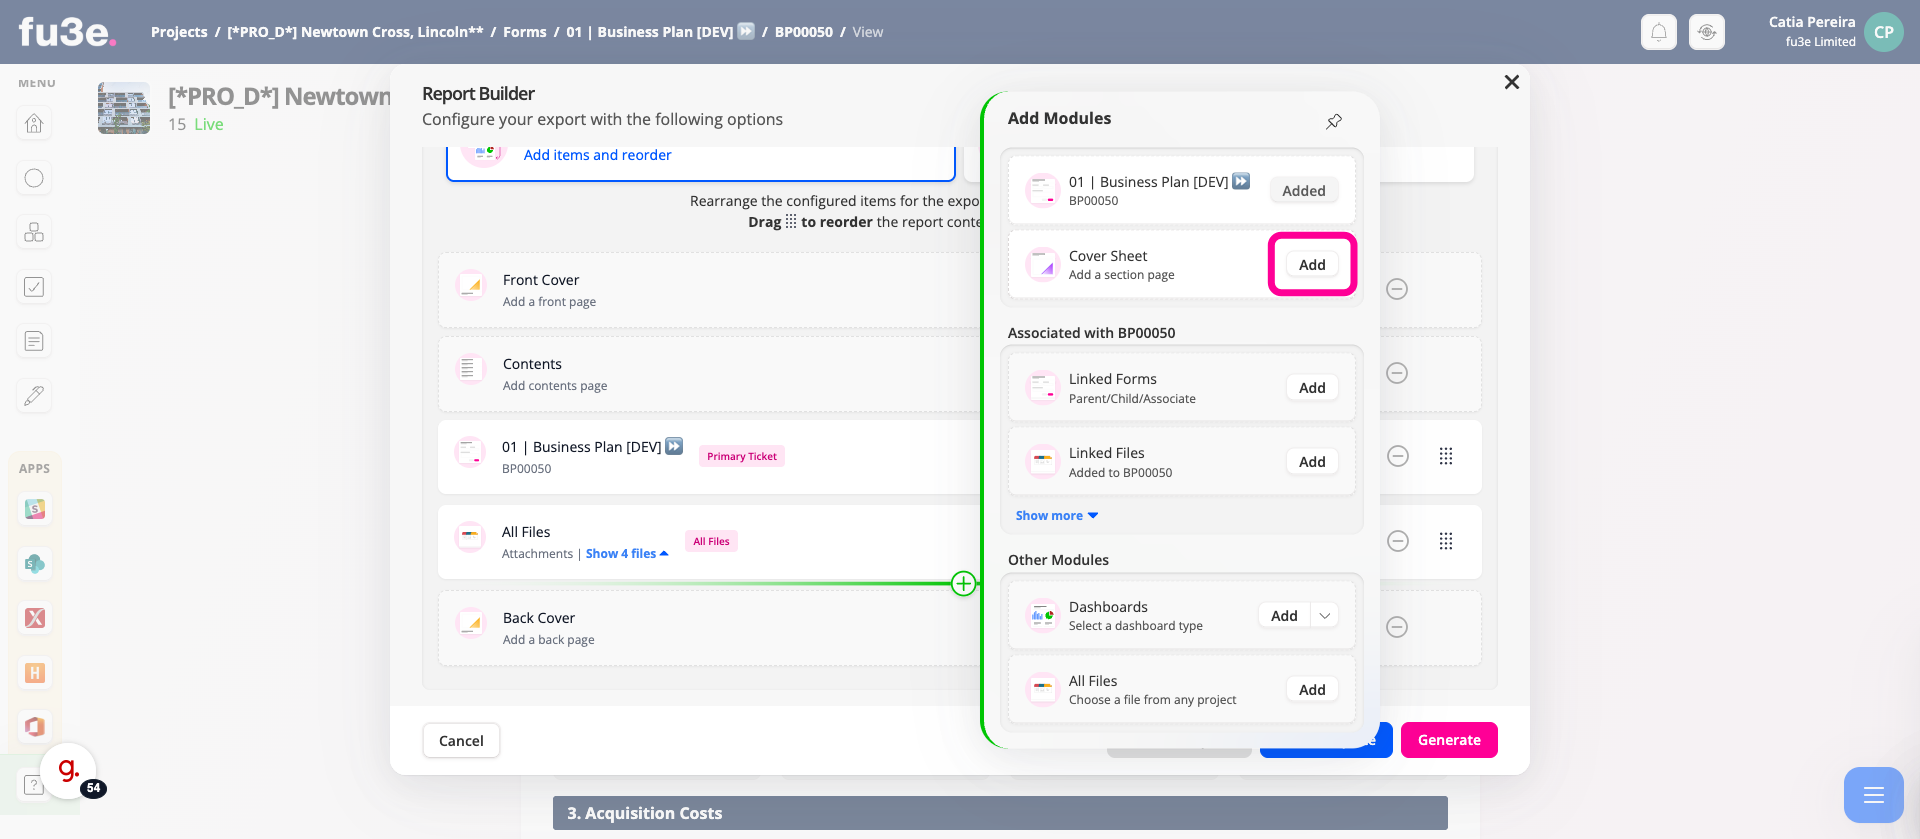Click the Primary Ticket tag
The width and height of the screenshot is (1920, 839).
click(x=742, y=457)
